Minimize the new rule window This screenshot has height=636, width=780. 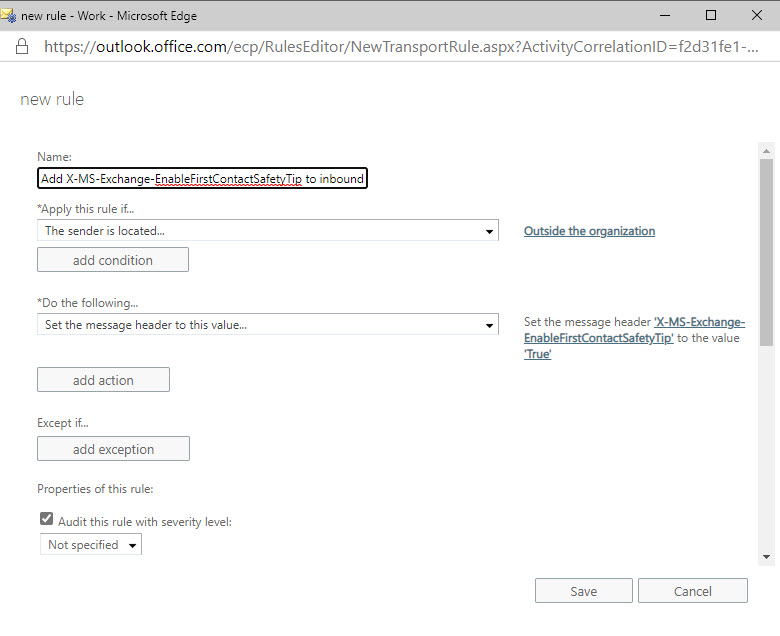coord(665,15)
